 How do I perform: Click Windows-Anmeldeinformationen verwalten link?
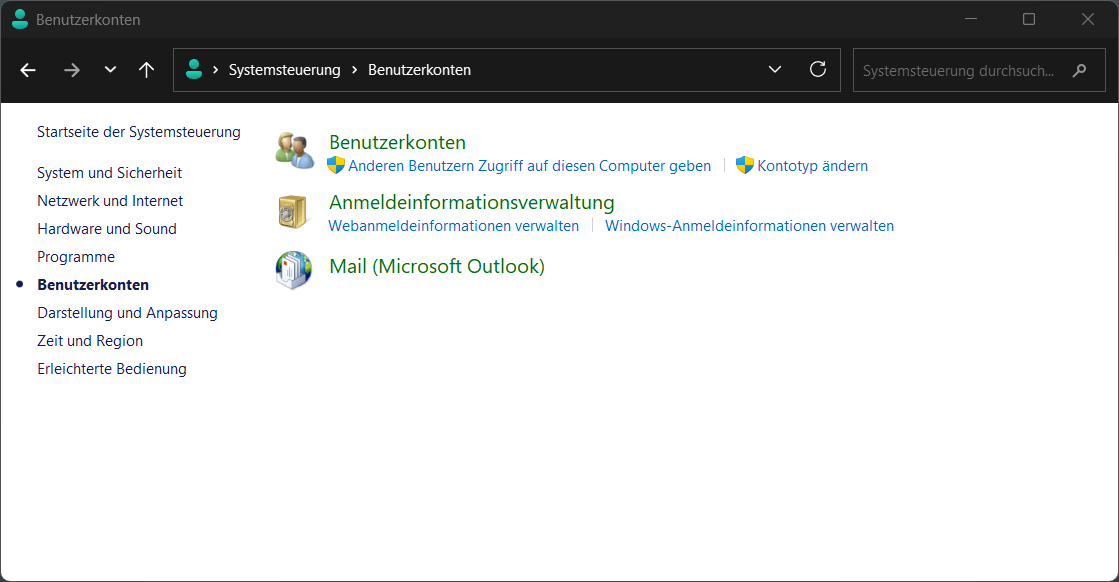(749, 226)
